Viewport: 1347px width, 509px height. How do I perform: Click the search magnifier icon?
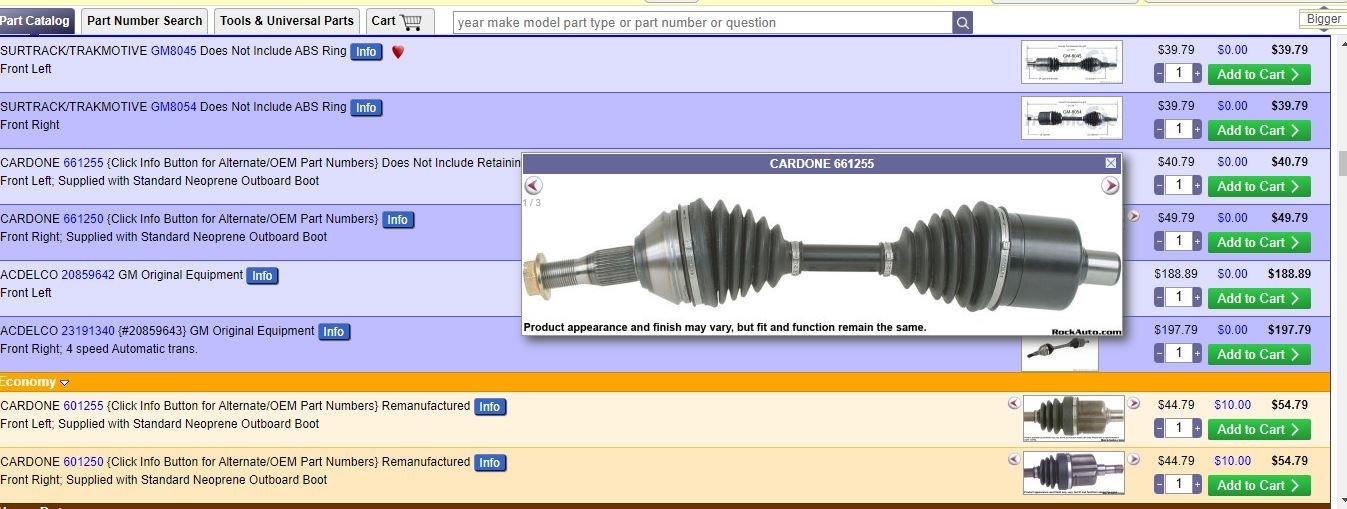click(x=962, y=22)
